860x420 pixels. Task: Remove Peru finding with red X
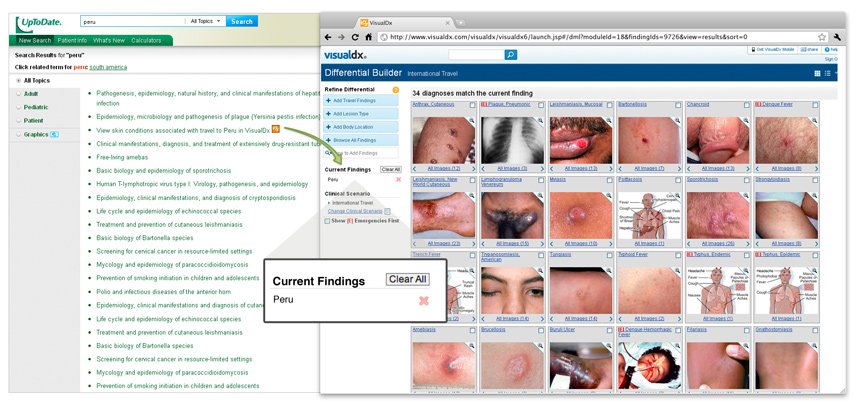(x=398, y=180)
